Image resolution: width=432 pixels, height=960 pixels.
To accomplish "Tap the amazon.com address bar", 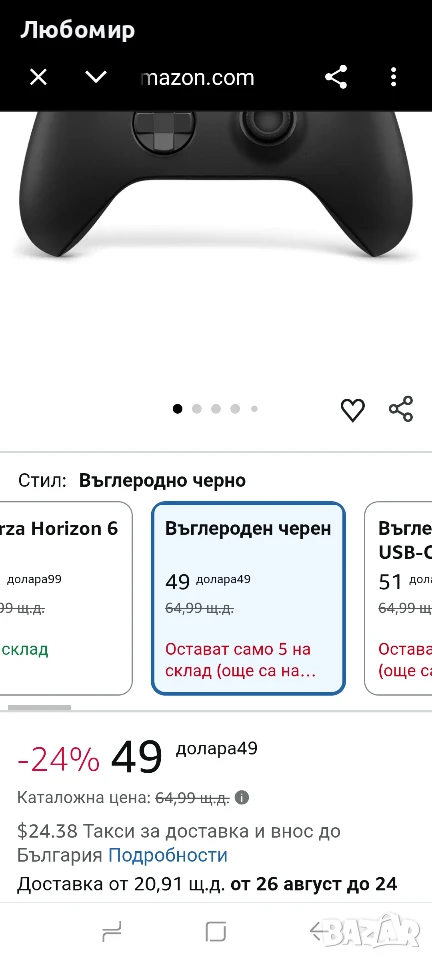I will point(197,78).
